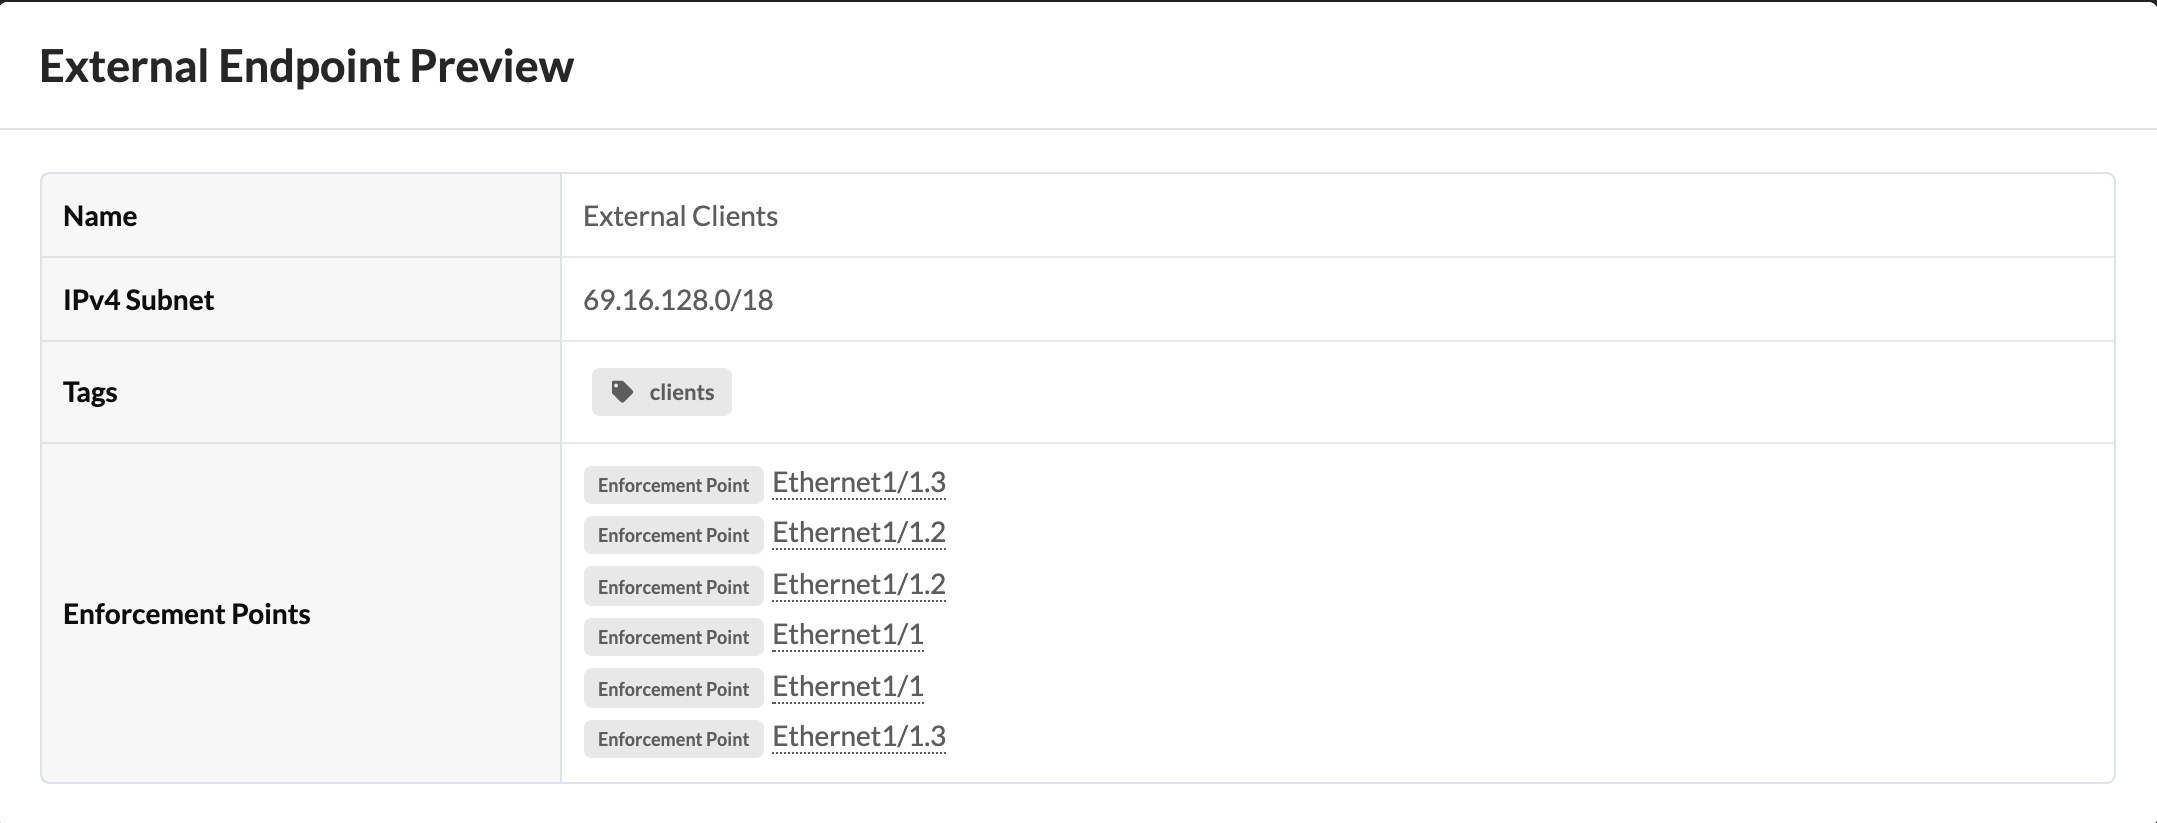Open the upper Ethernet1/1.2 link
Screen dimensions: 2157x823
coord(858,533)
